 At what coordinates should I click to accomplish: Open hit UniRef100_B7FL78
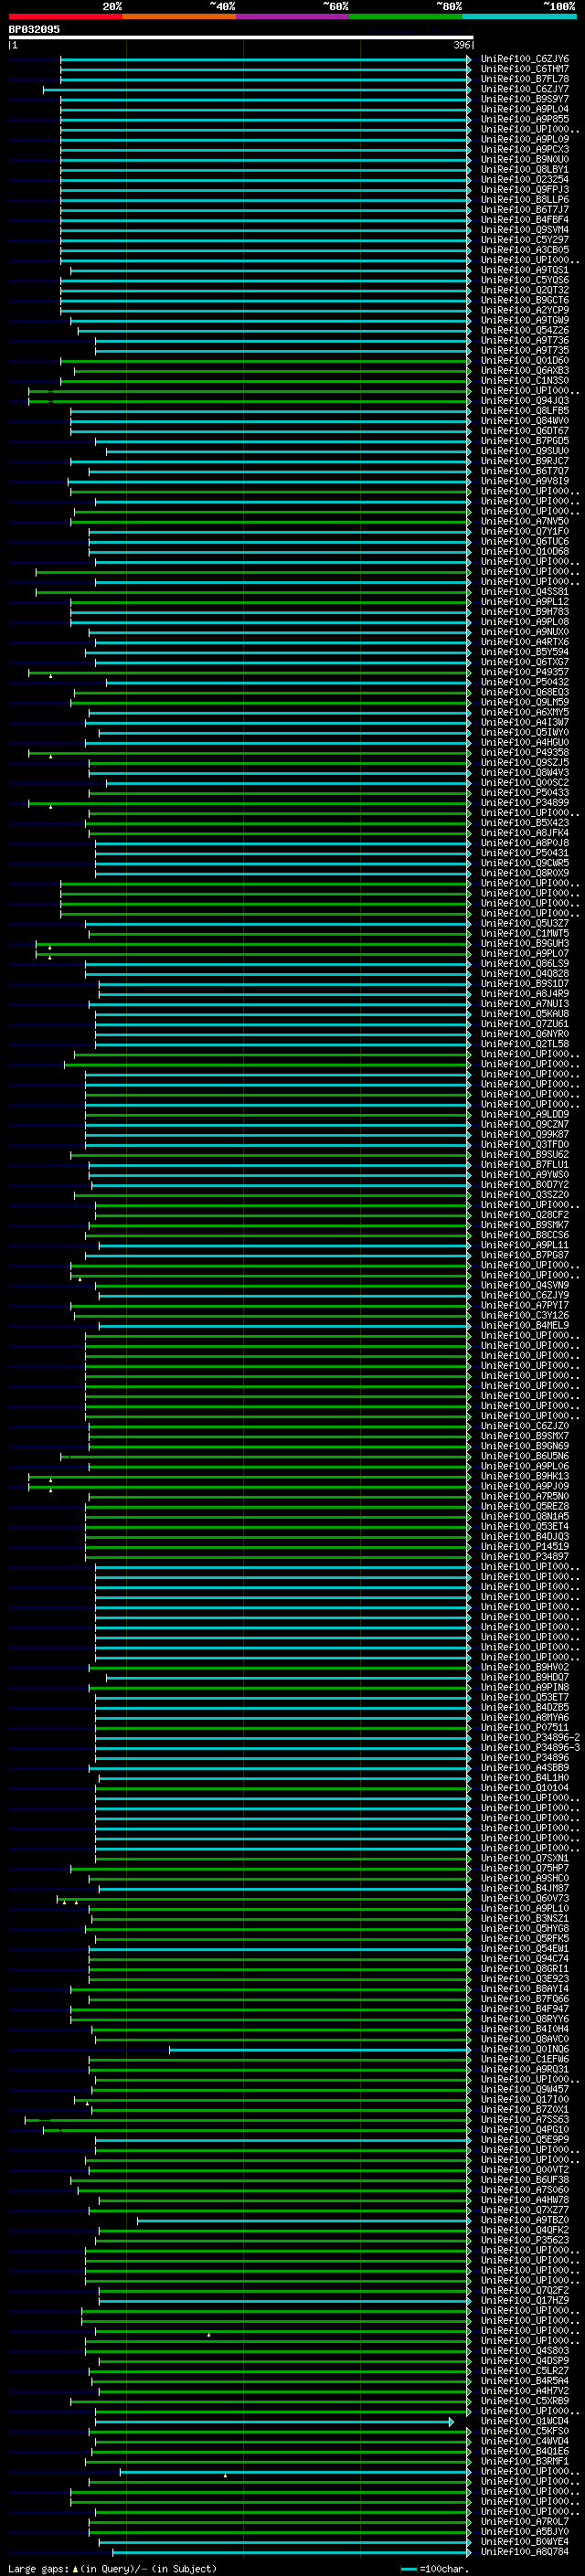point(525,79)
